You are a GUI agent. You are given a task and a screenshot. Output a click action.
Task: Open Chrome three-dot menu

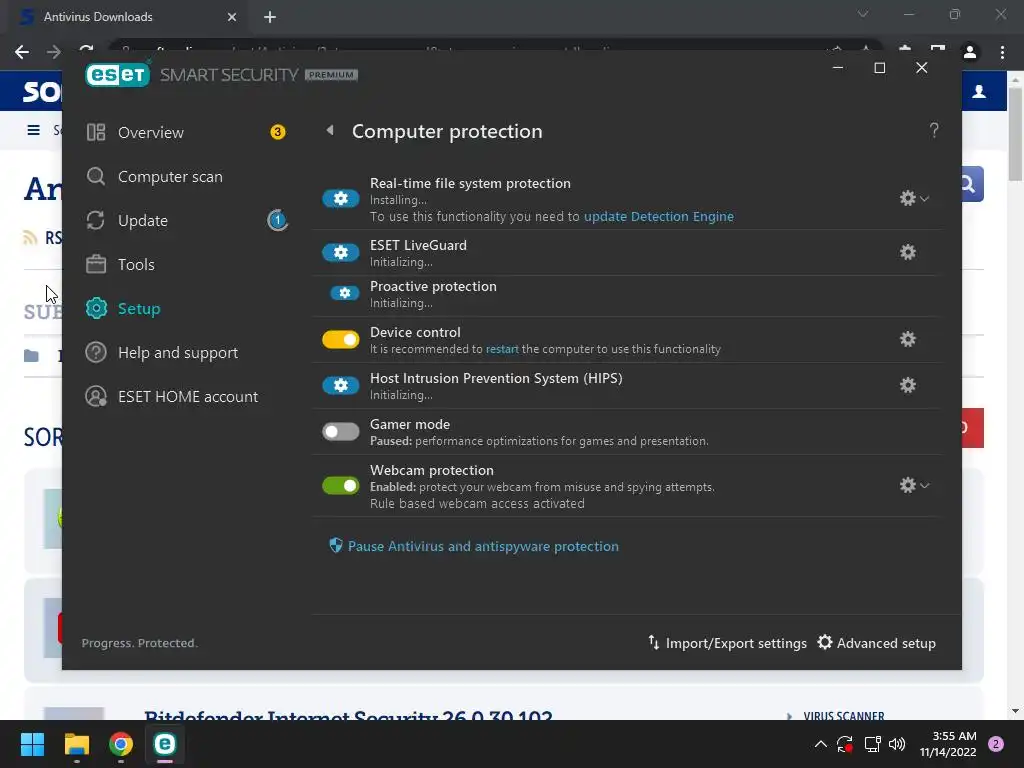[x=1002, y=52]
